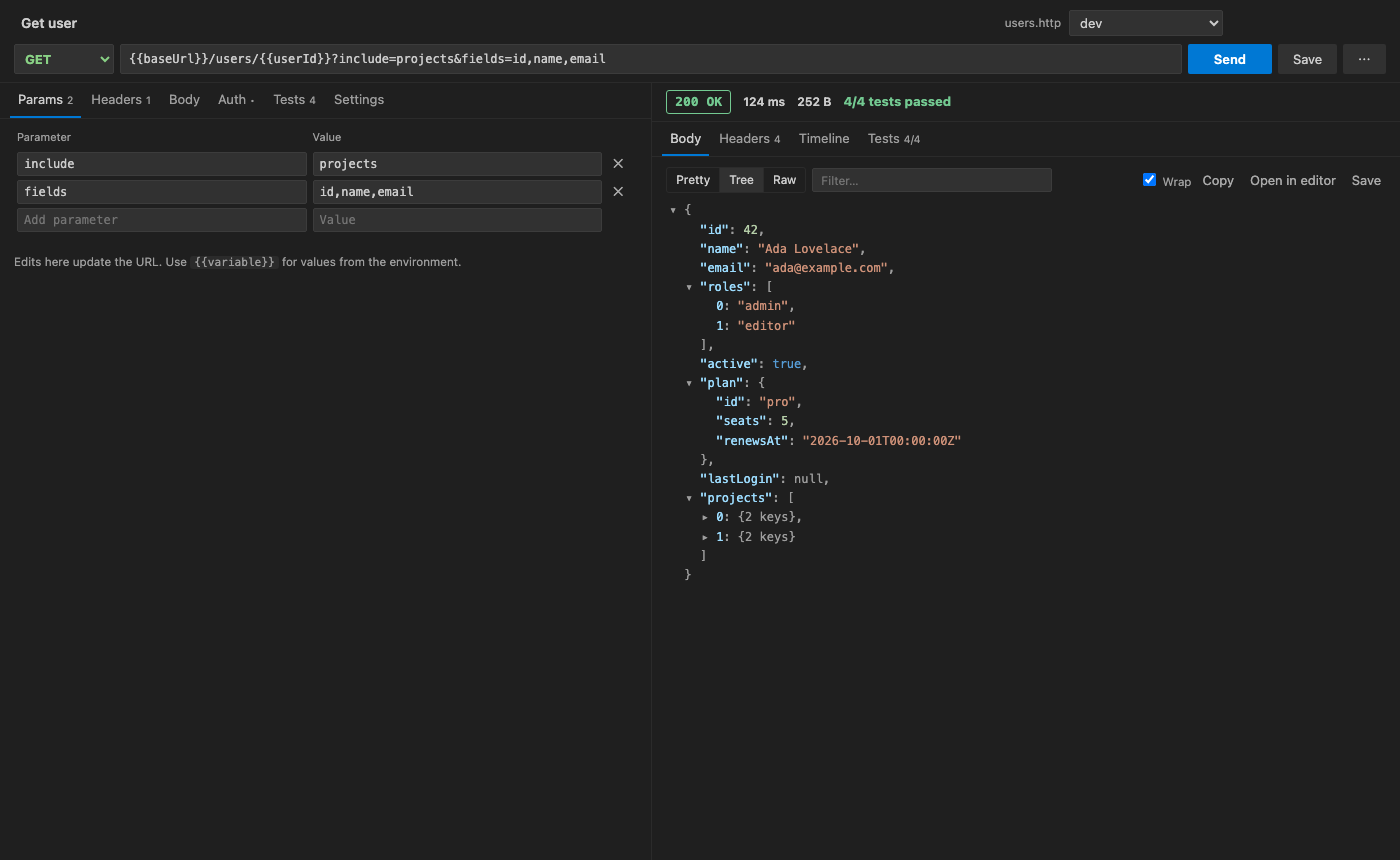The height and width of the screenshot is (860, 1400).
Task: Edit the projects value field
Action: (x=457, y=164)
